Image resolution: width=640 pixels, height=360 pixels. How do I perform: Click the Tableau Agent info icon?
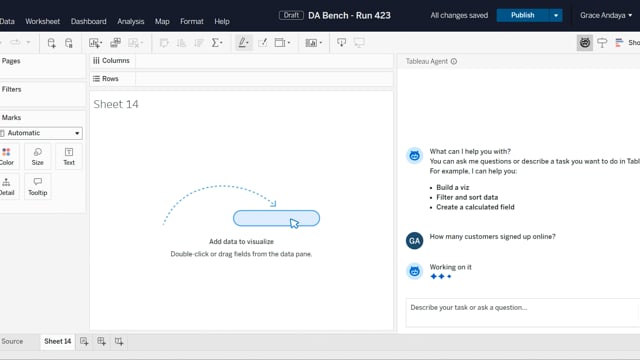pos(454,61)
